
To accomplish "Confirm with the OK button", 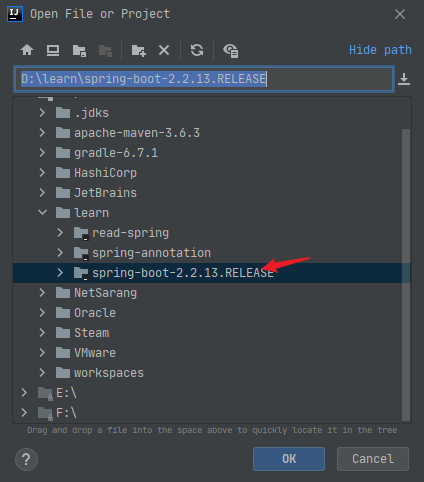I will click(x=289, y=459).
